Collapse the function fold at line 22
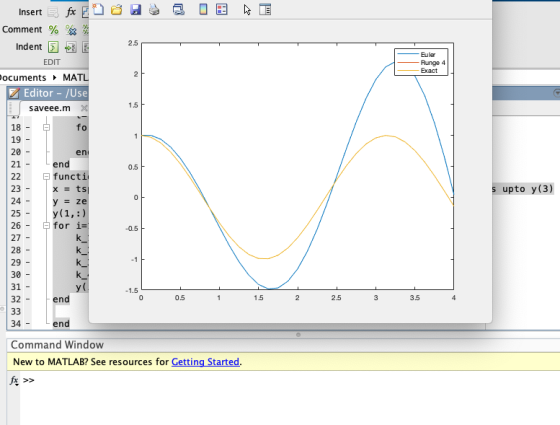 point(46,176)
